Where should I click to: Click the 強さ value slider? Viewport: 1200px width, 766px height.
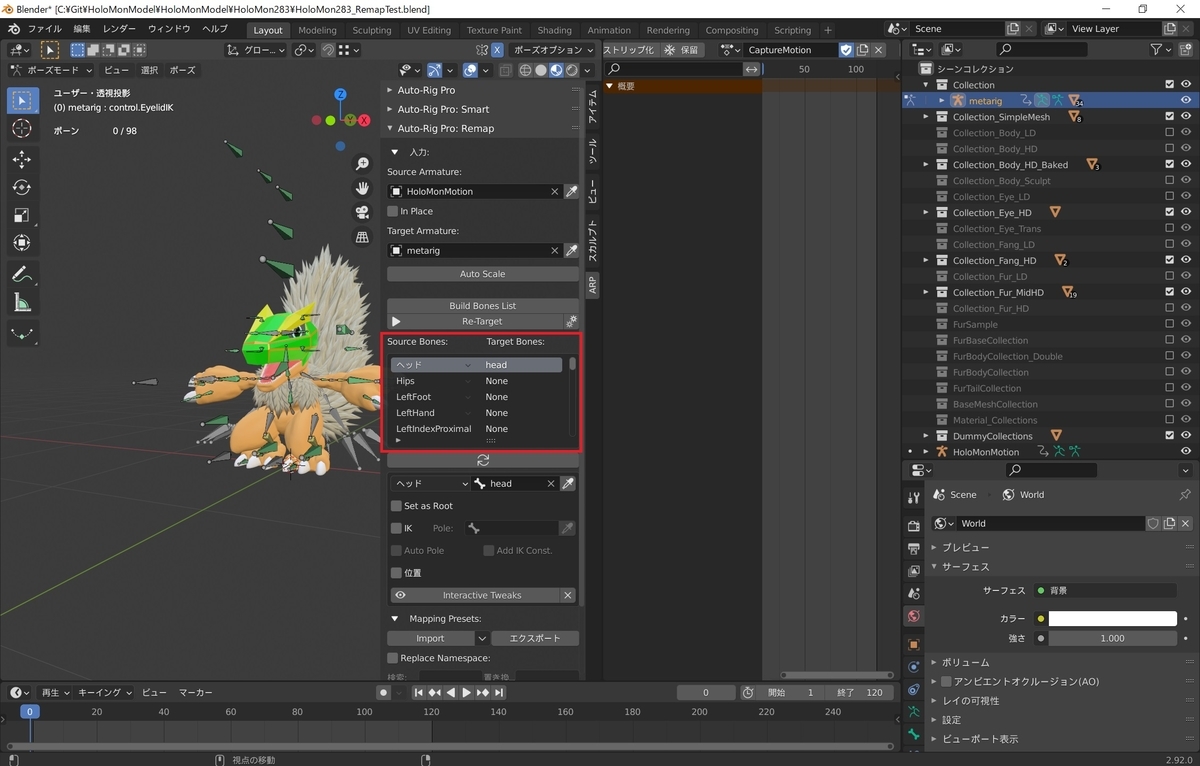1112,638
